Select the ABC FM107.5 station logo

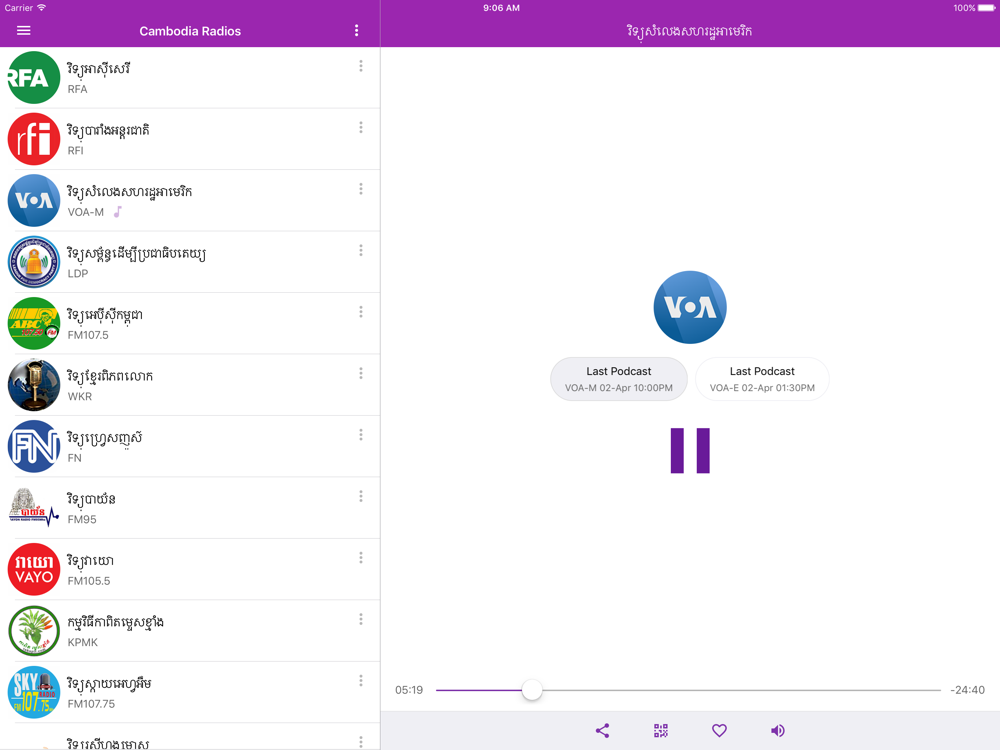(34, 323)
